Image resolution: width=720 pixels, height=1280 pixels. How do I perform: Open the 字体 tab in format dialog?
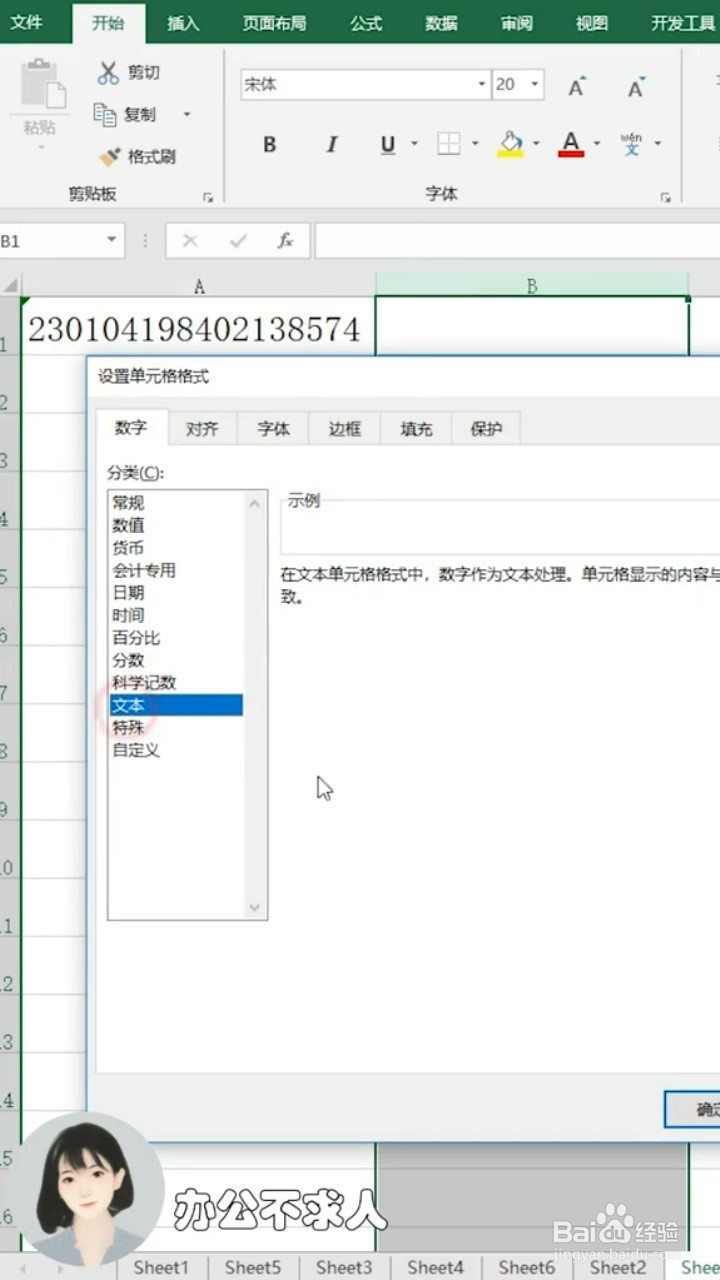click(x=274, y=429)
